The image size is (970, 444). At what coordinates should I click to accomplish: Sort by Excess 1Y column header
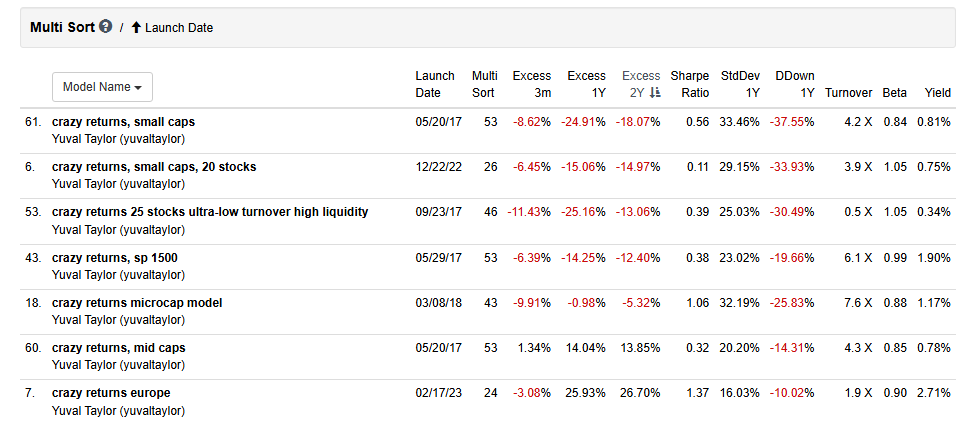[586, 84]
